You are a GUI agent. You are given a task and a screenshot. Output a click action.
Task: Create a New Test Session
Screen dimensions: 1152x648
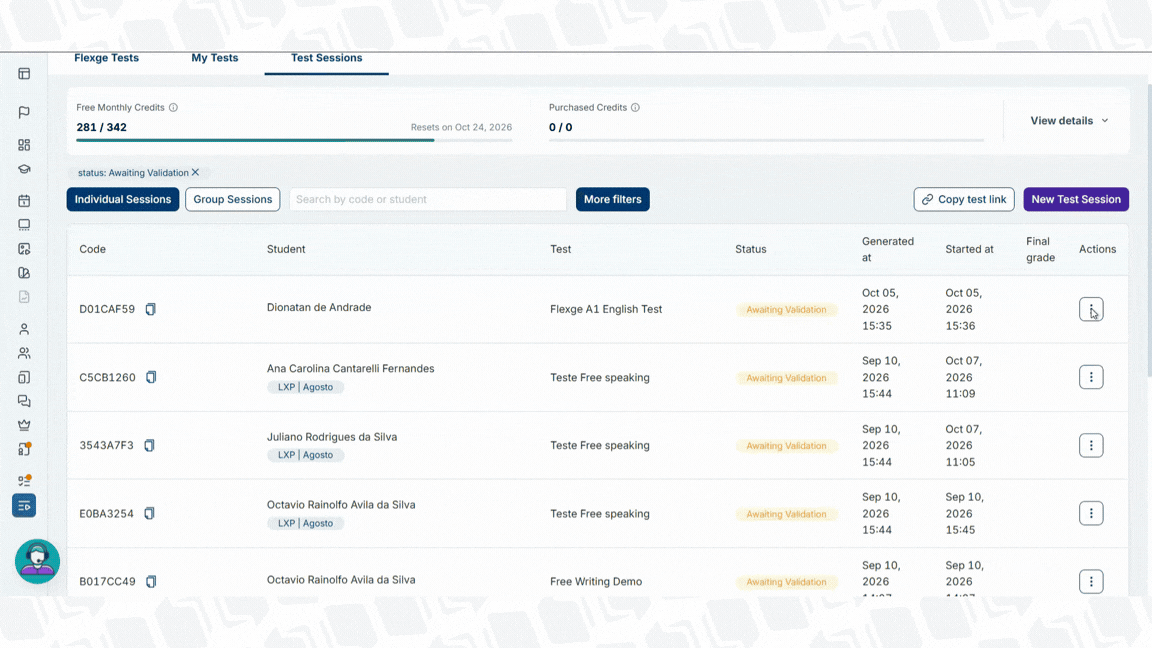1076,199
